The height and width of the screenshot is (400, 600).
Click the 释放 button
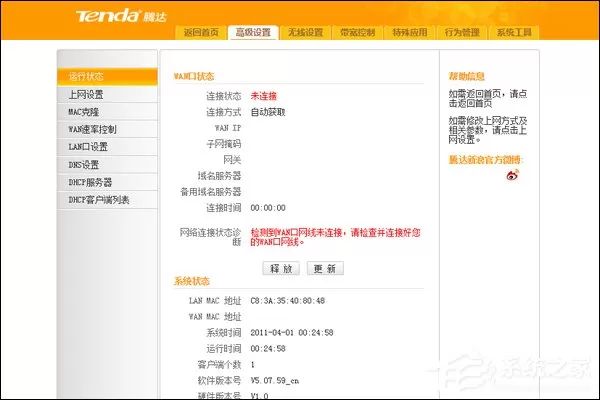pyautogui.click(x=281, y=268)
